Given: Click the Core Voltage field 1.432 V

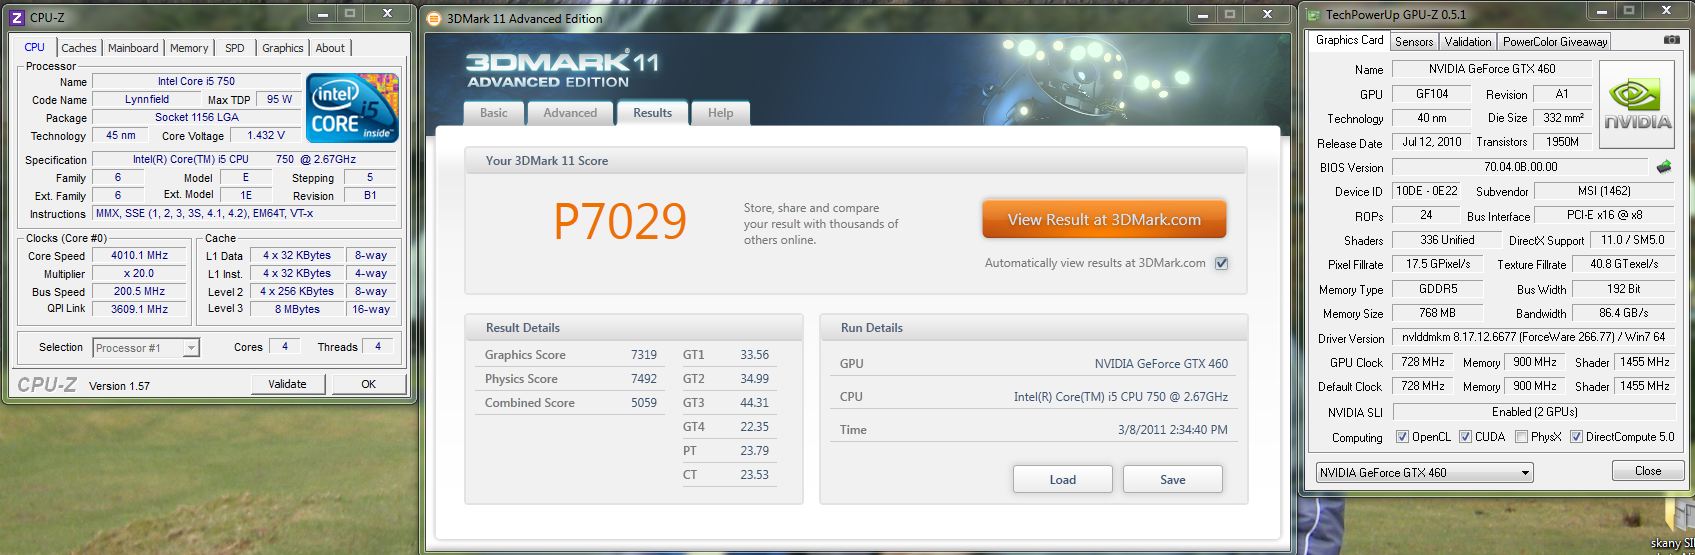Looking at the screenshot, I should pyautogui.click(x=266, y=135).
